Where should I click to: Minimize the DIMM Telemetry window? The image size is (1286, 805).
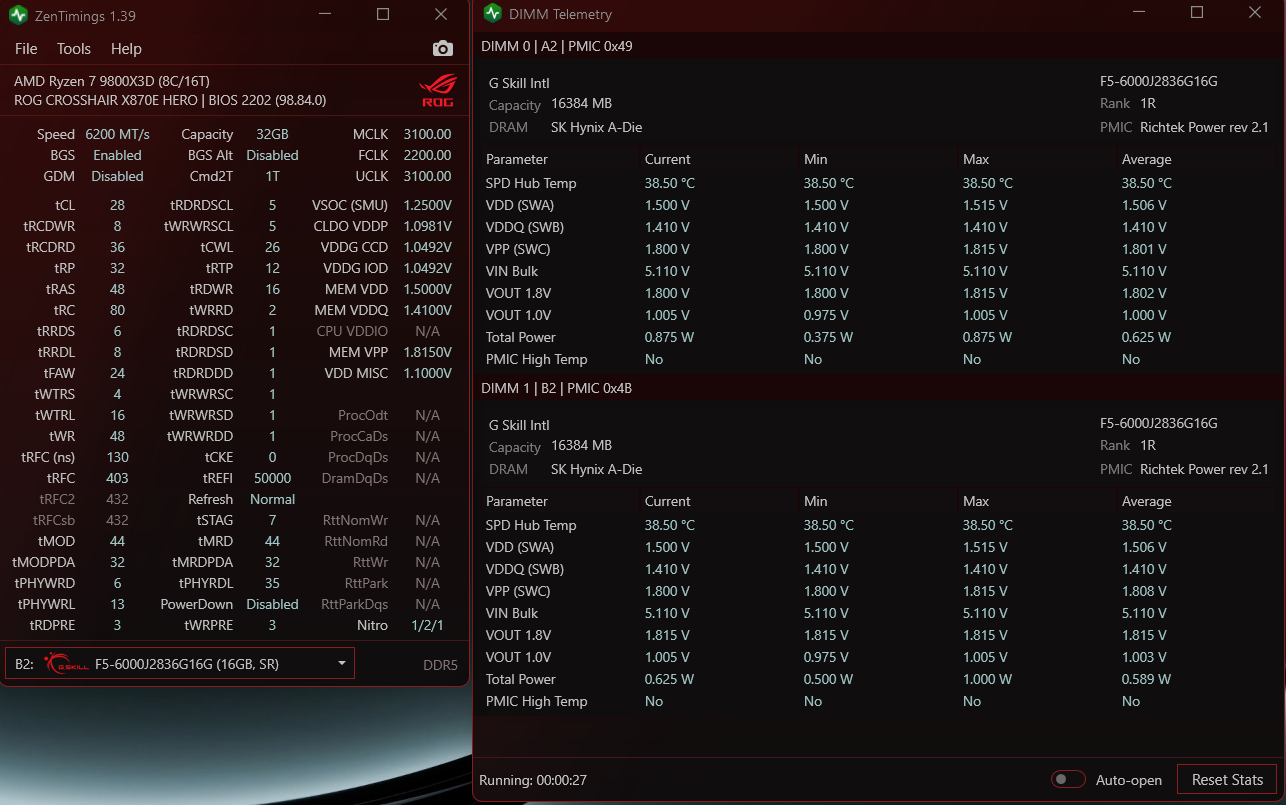(x=1139, y=13)
